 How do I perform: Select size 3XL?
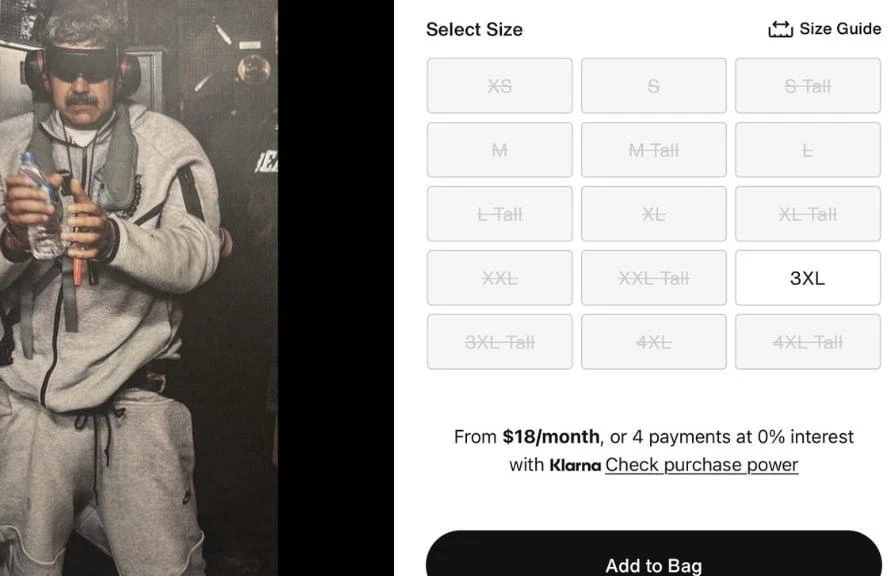point(808,278)
